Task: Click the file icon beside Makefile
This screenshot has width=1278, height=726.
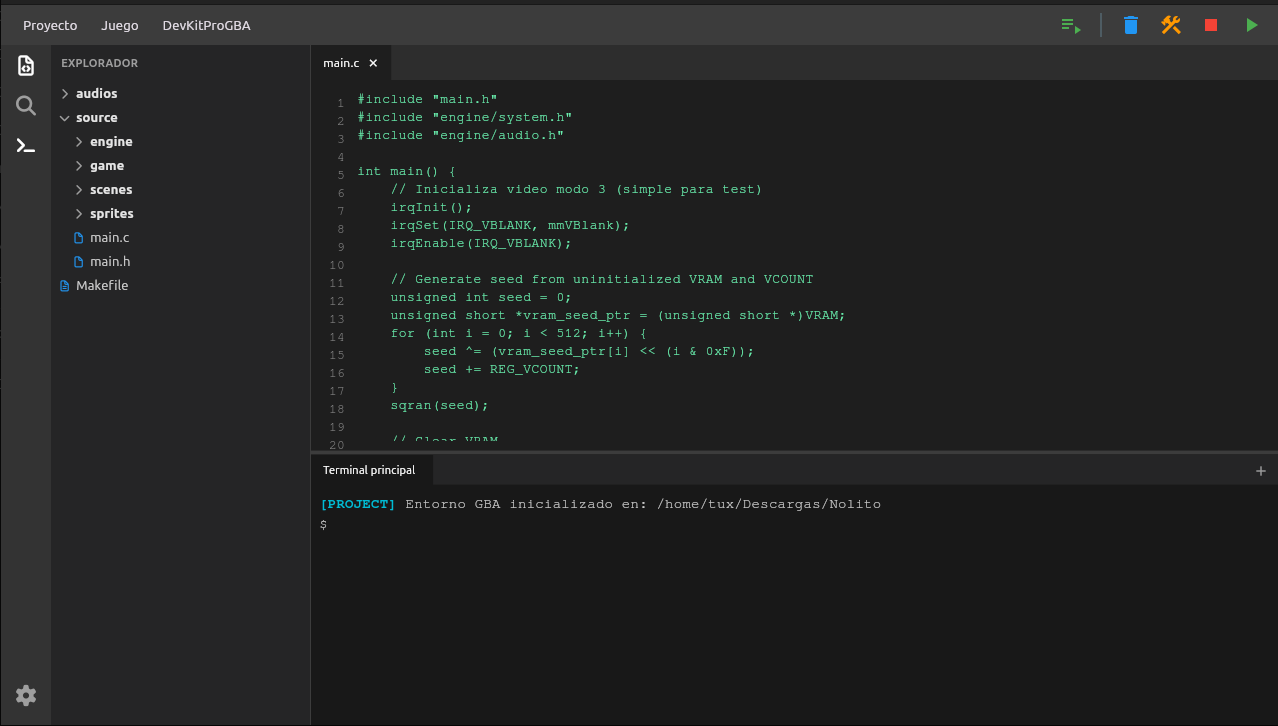Action: point(66,286)
